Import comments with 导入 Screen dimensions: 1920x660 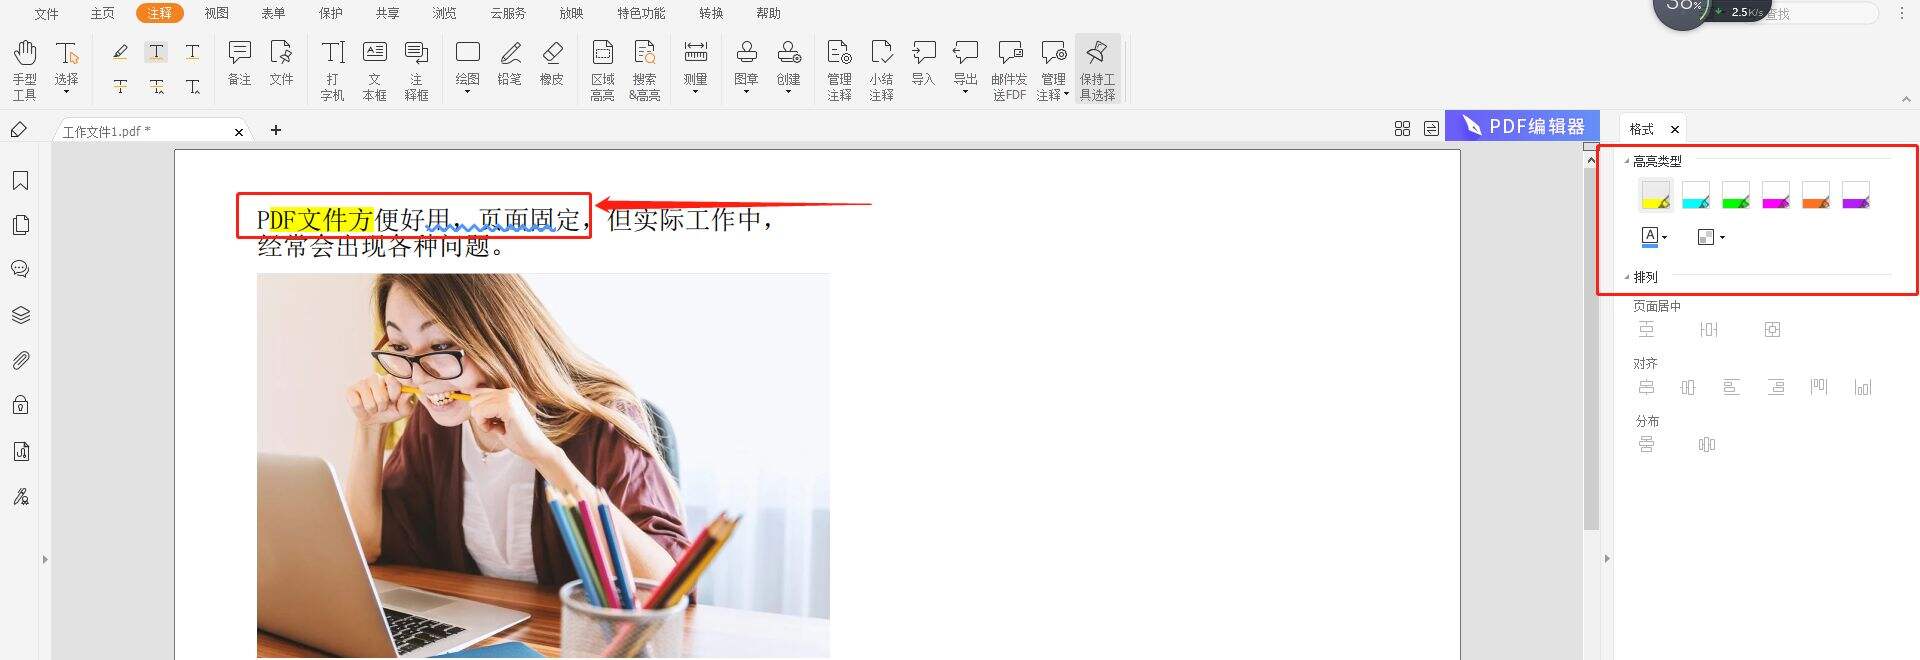click(924, 63)
